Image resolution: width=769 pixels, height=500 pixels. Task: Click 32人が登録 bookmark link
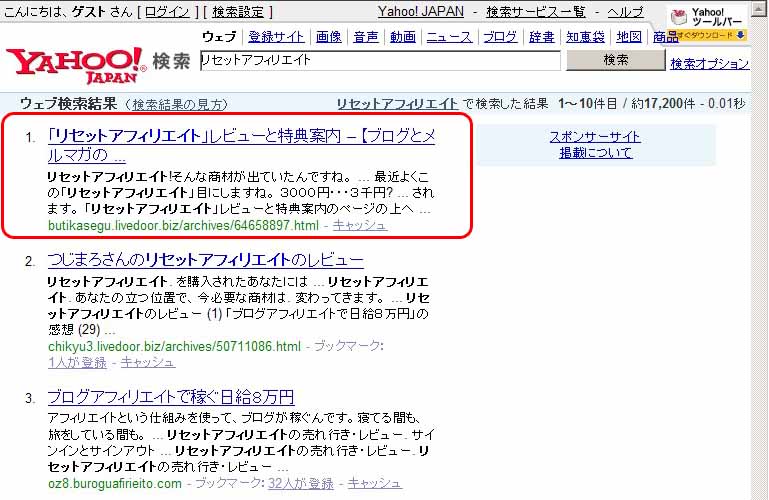pyautogui.click(x=301, y=484)
